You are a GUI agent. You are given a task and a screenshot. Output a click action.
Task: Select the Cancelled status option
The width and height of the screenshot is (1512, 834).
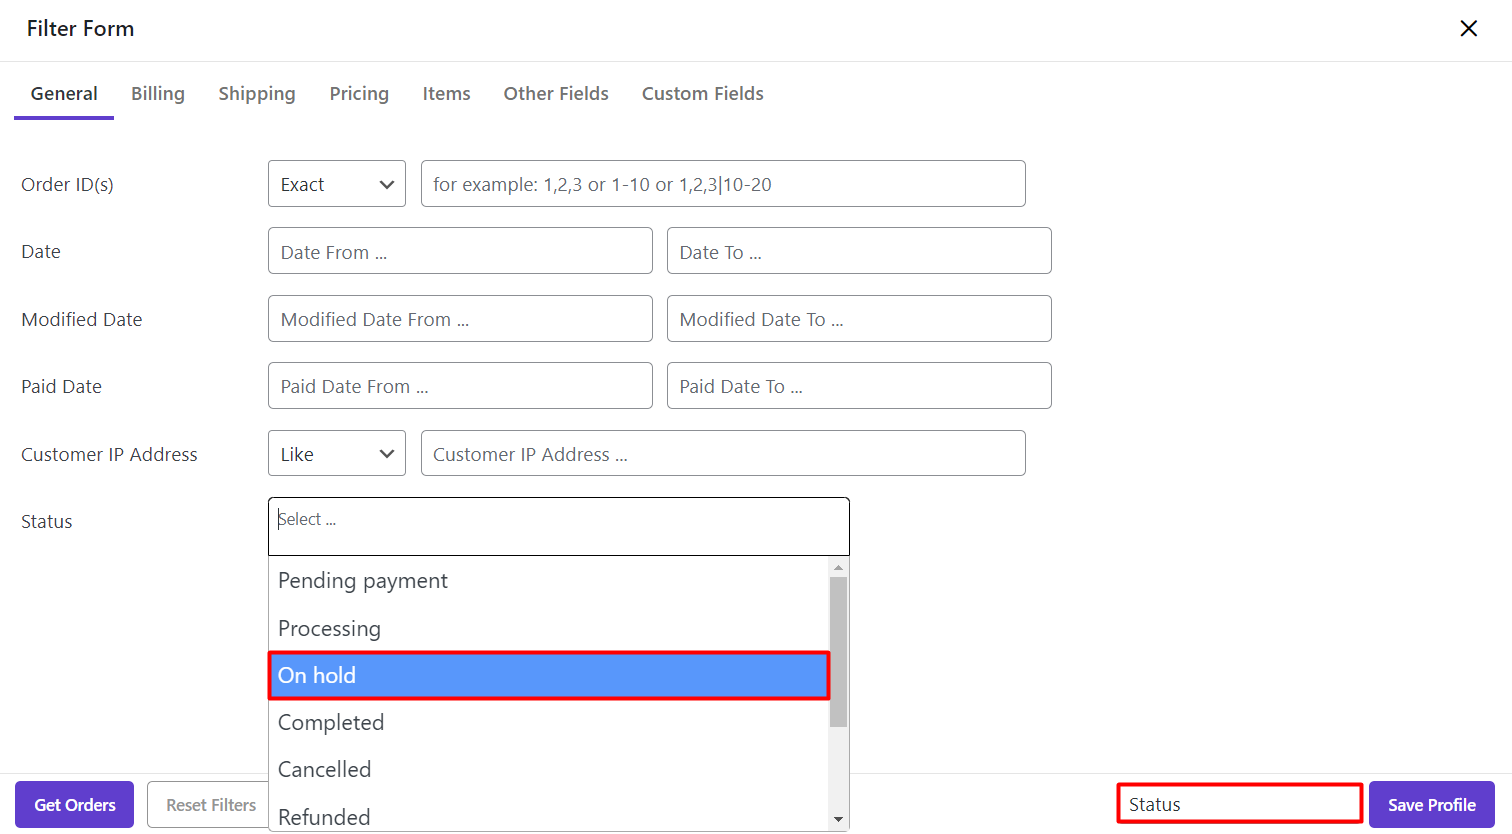click(548, 770)
